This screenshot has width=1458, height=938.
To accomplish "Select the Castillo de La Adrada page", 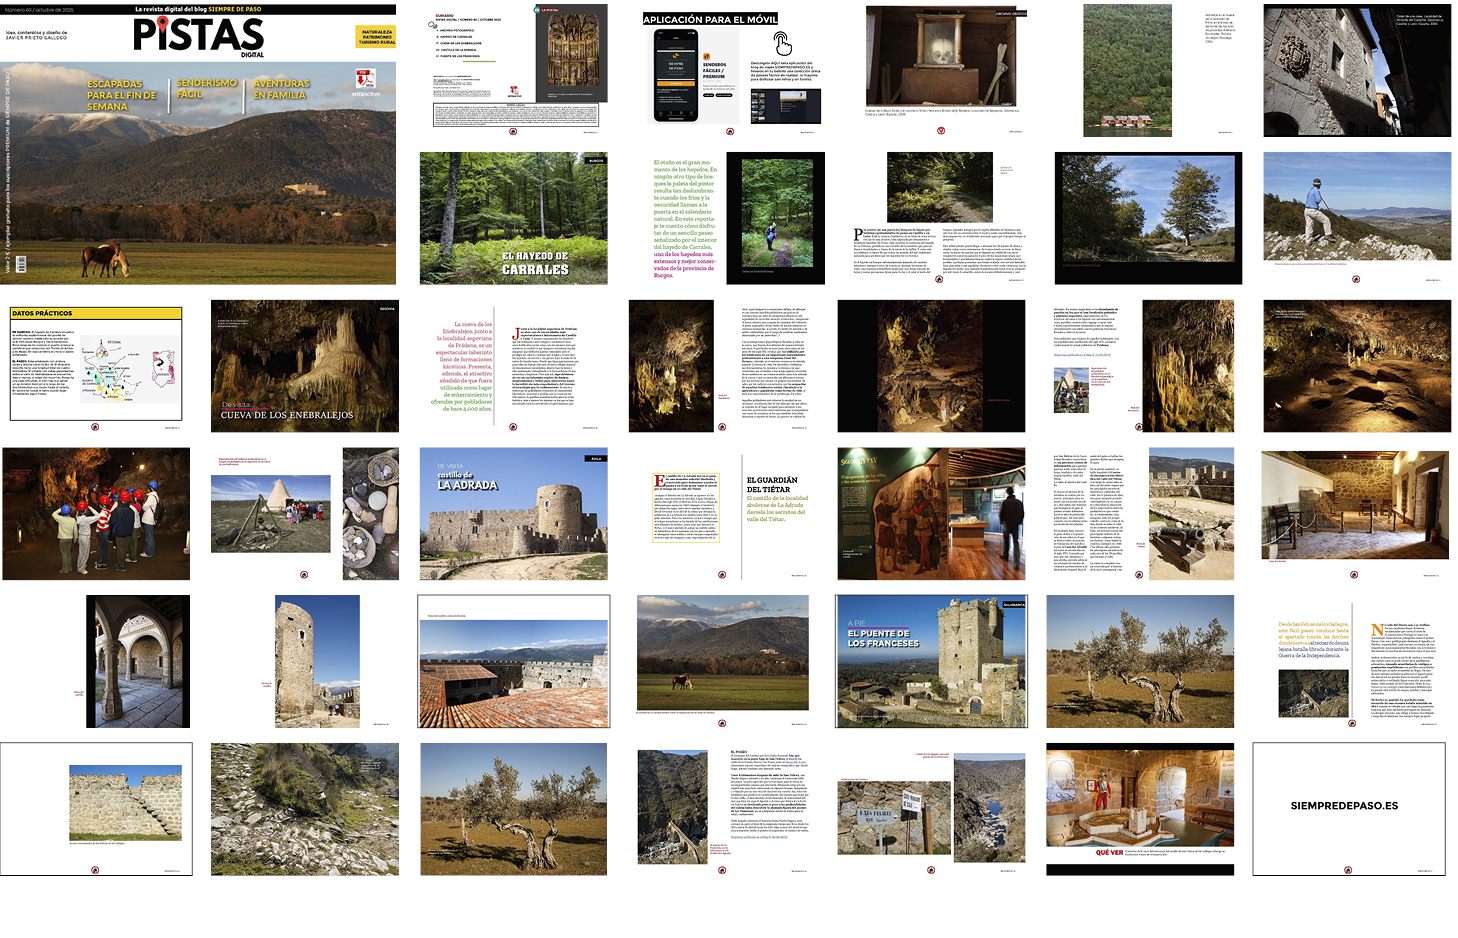I will pyautogui.click(x=513, y=514).
